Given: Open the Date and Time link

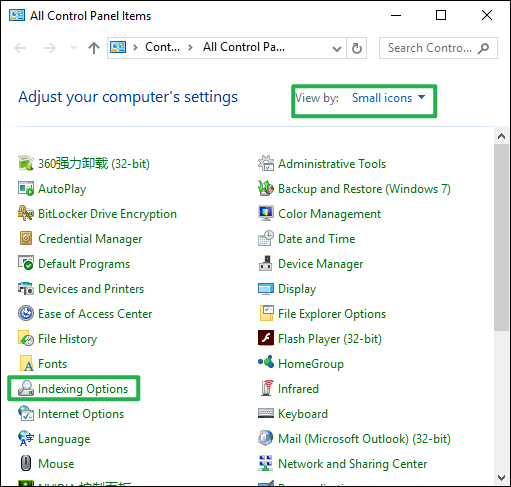Looking at the screenshot, I should pos(317,239).
